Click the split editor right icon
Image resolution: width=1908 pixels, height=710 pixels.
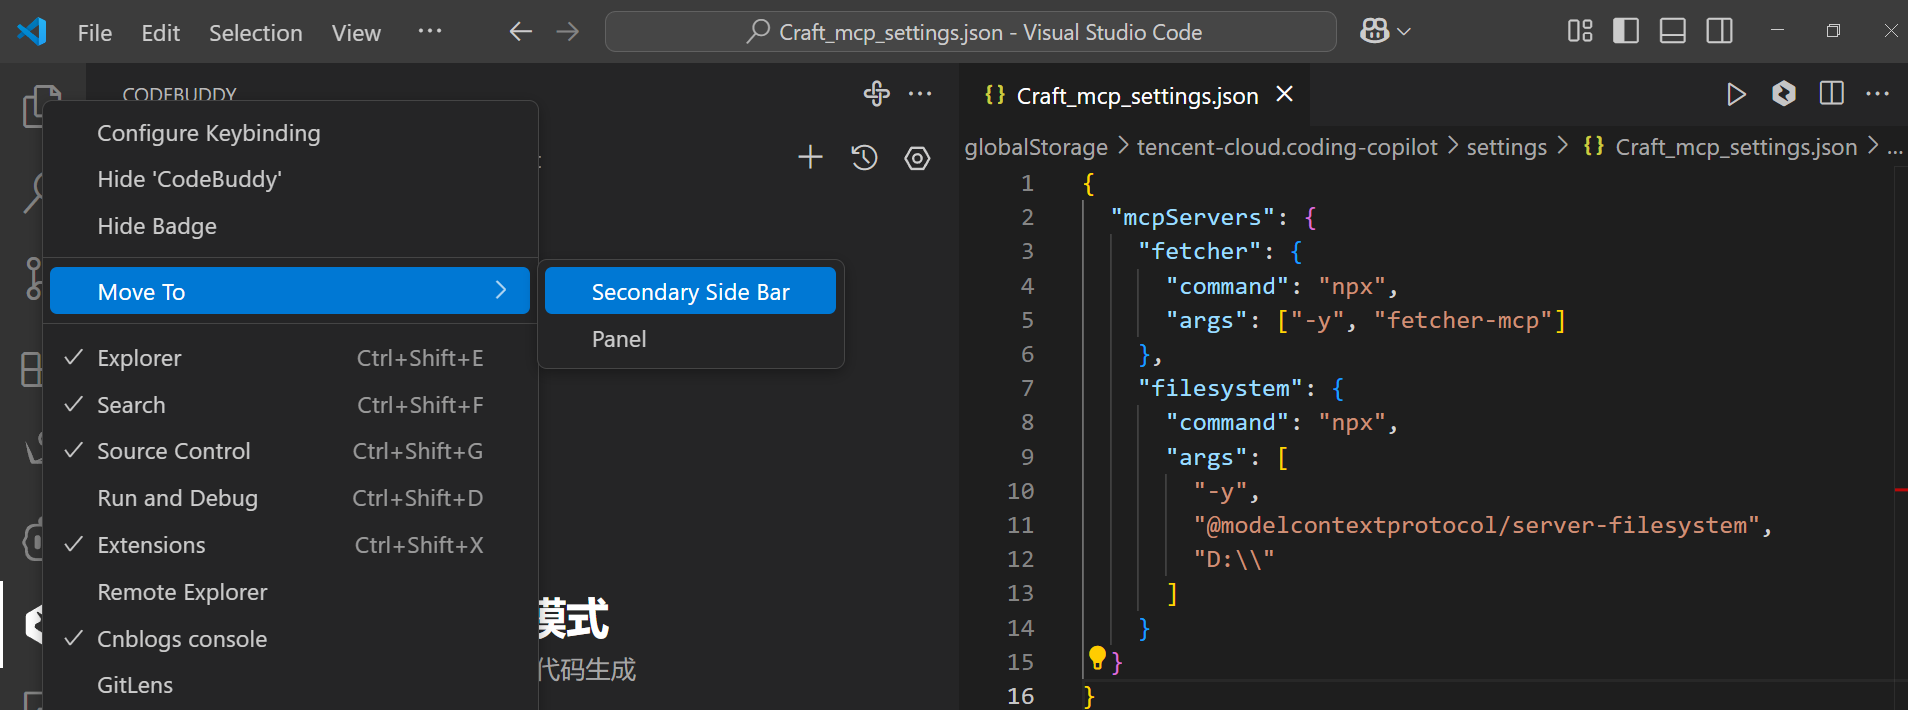1832,94
